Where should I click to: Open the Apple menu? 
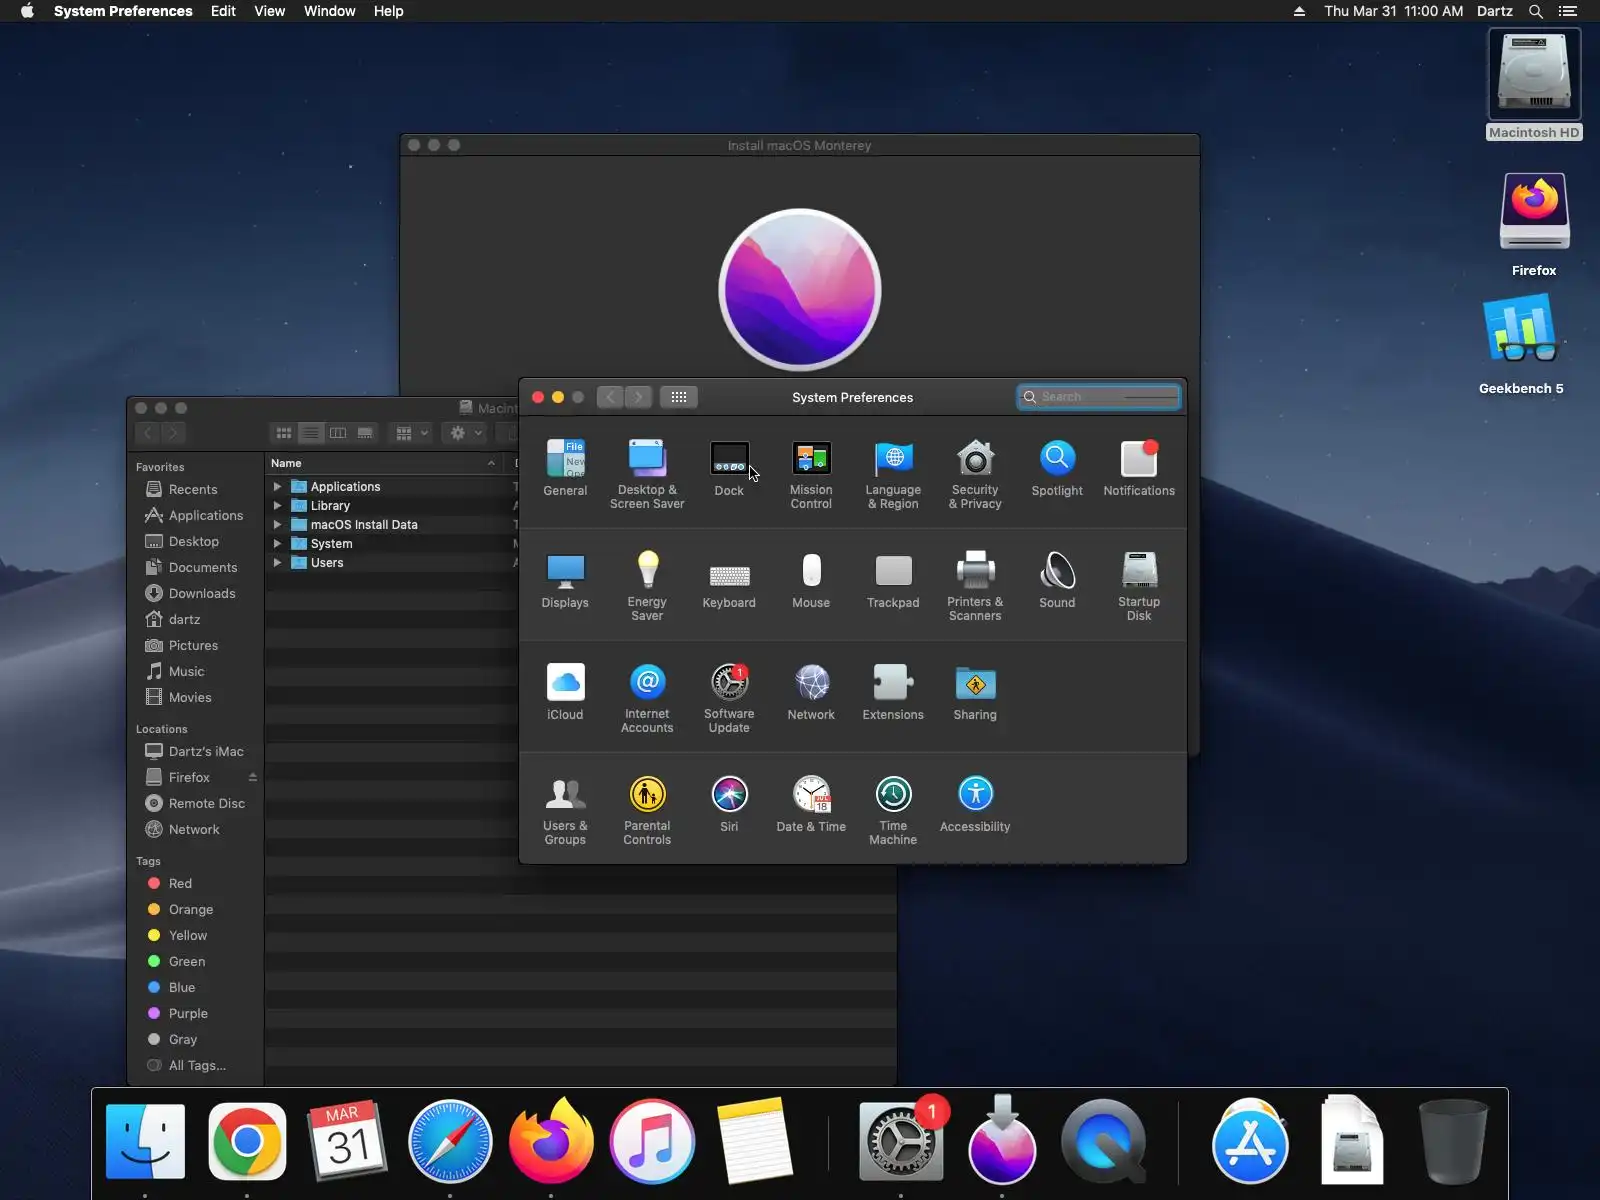(27, 11)
